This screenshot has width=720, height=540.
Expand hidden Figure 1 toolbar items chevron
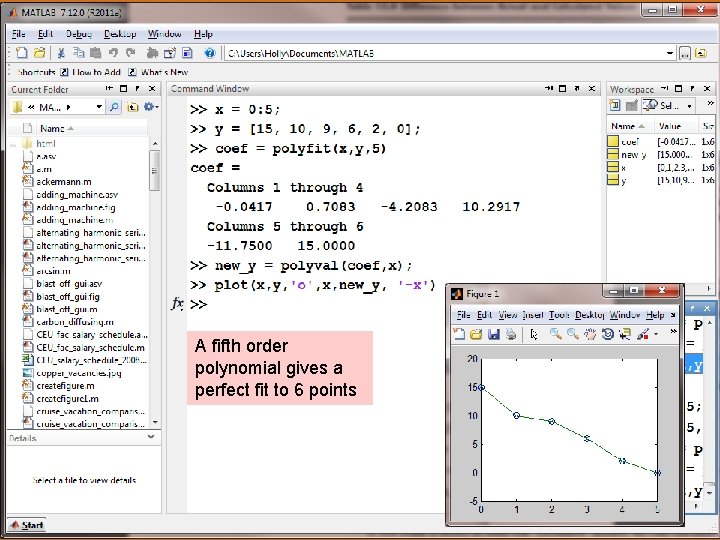tap(673, 331)
